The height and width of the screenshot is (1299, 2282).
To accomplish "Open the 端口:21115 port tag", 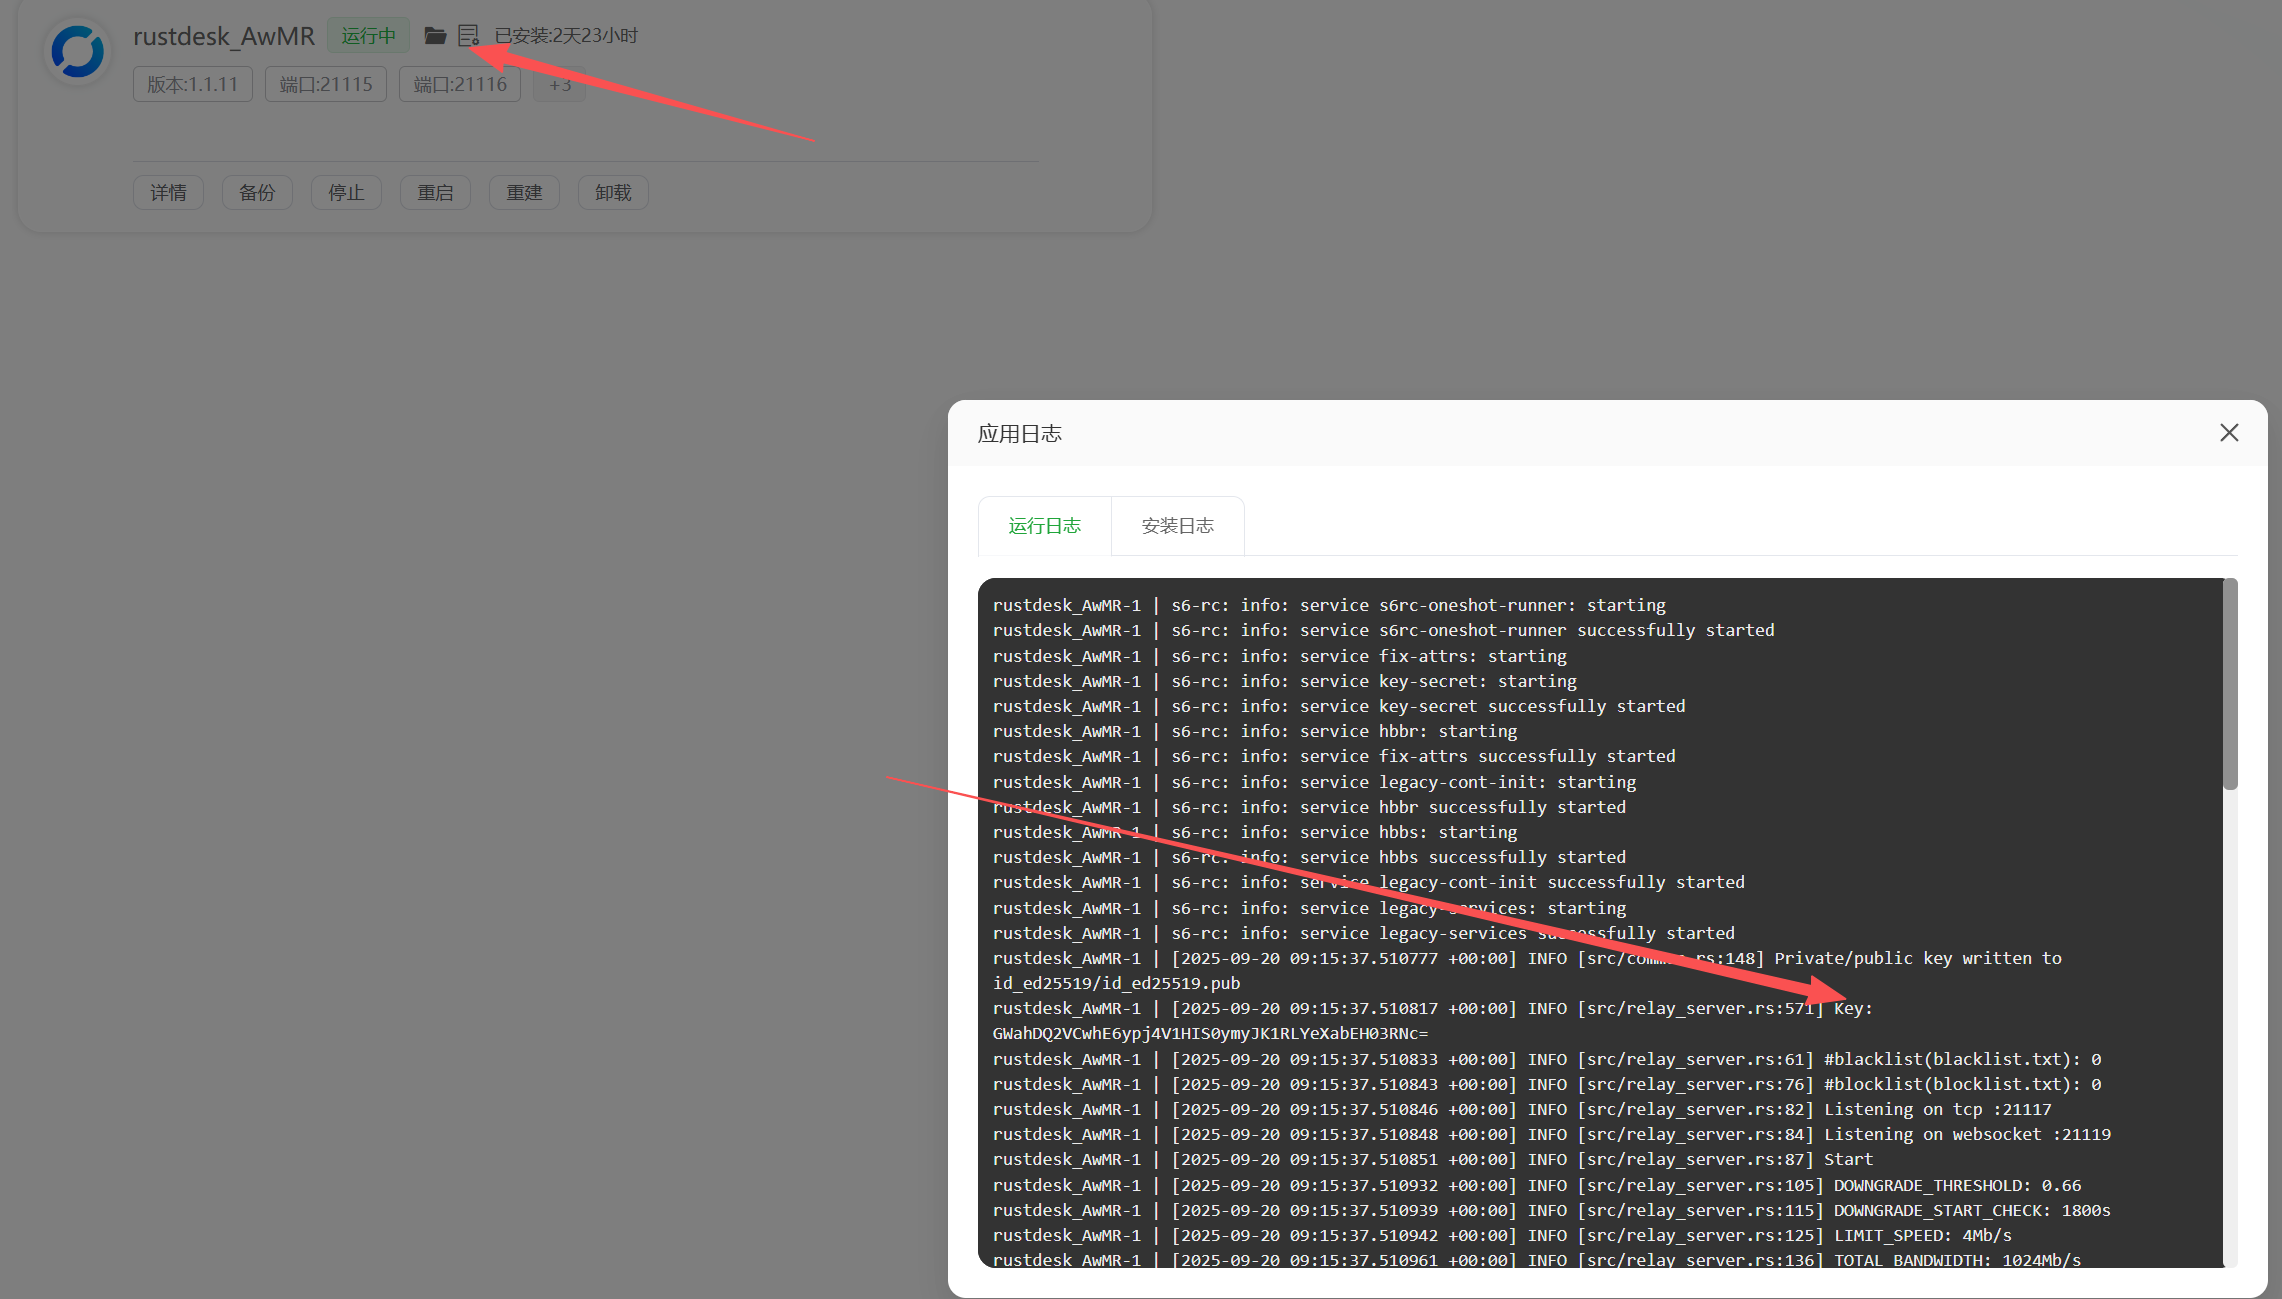I will point(326,84).
